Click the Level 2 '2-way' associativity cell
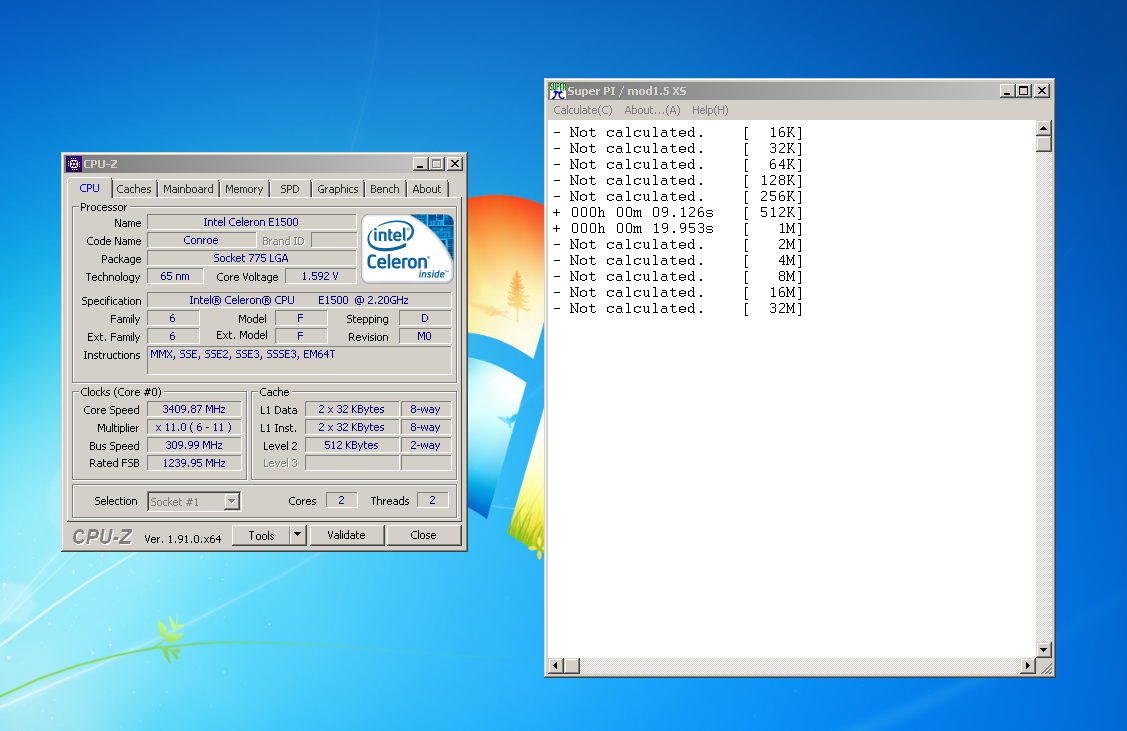1127x731 pixels. coord(426,445)
